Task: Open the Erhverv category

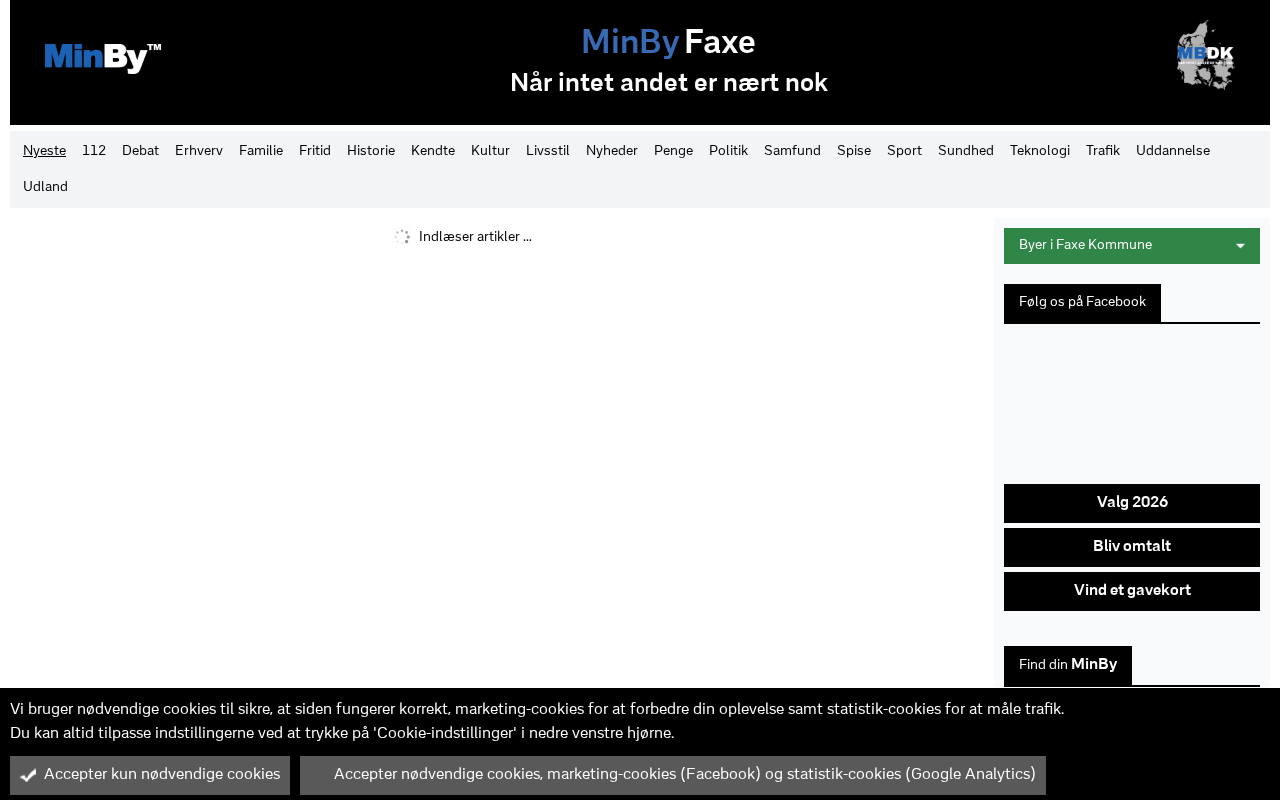Action: 199,151
